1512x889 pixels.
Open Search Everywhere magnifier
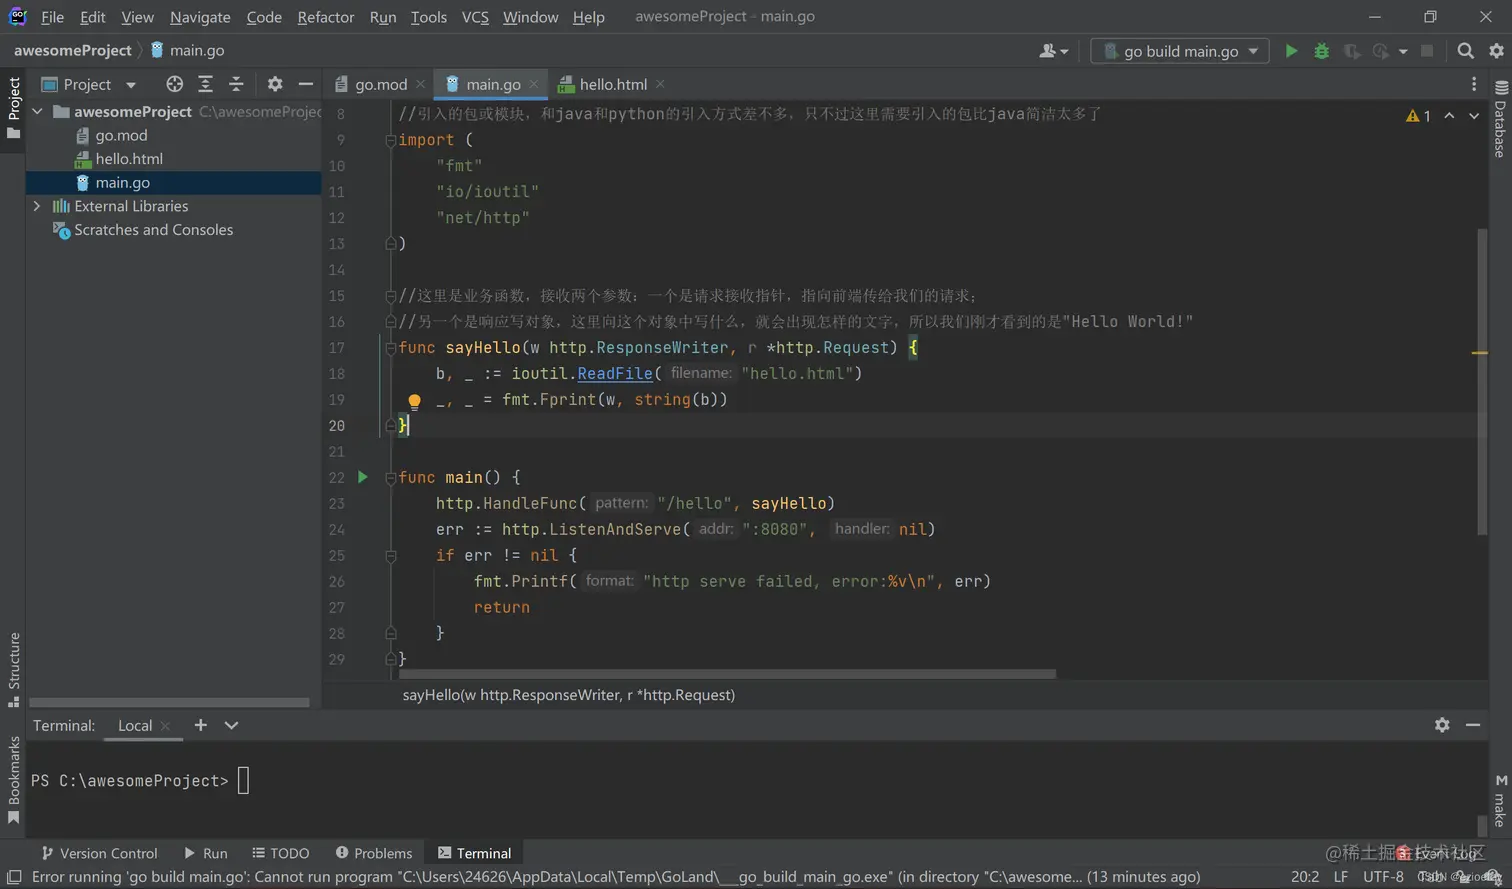coord(1465,51)
